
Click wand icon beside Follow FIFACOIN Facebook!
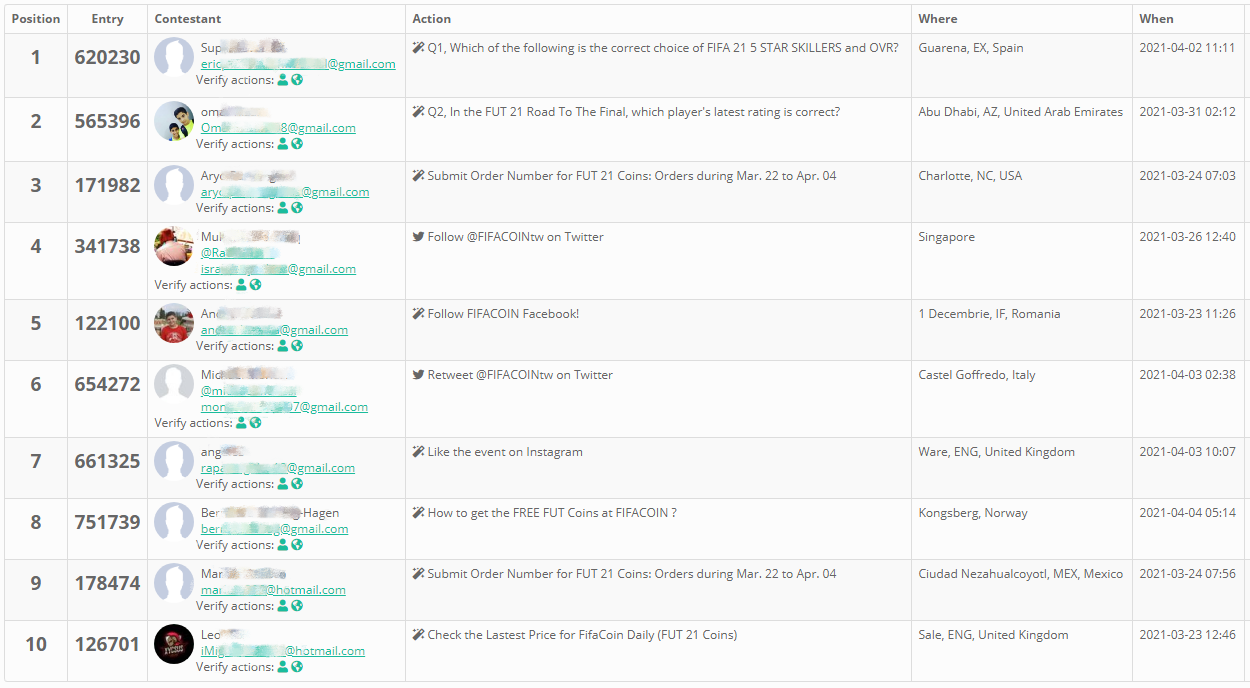418,314
